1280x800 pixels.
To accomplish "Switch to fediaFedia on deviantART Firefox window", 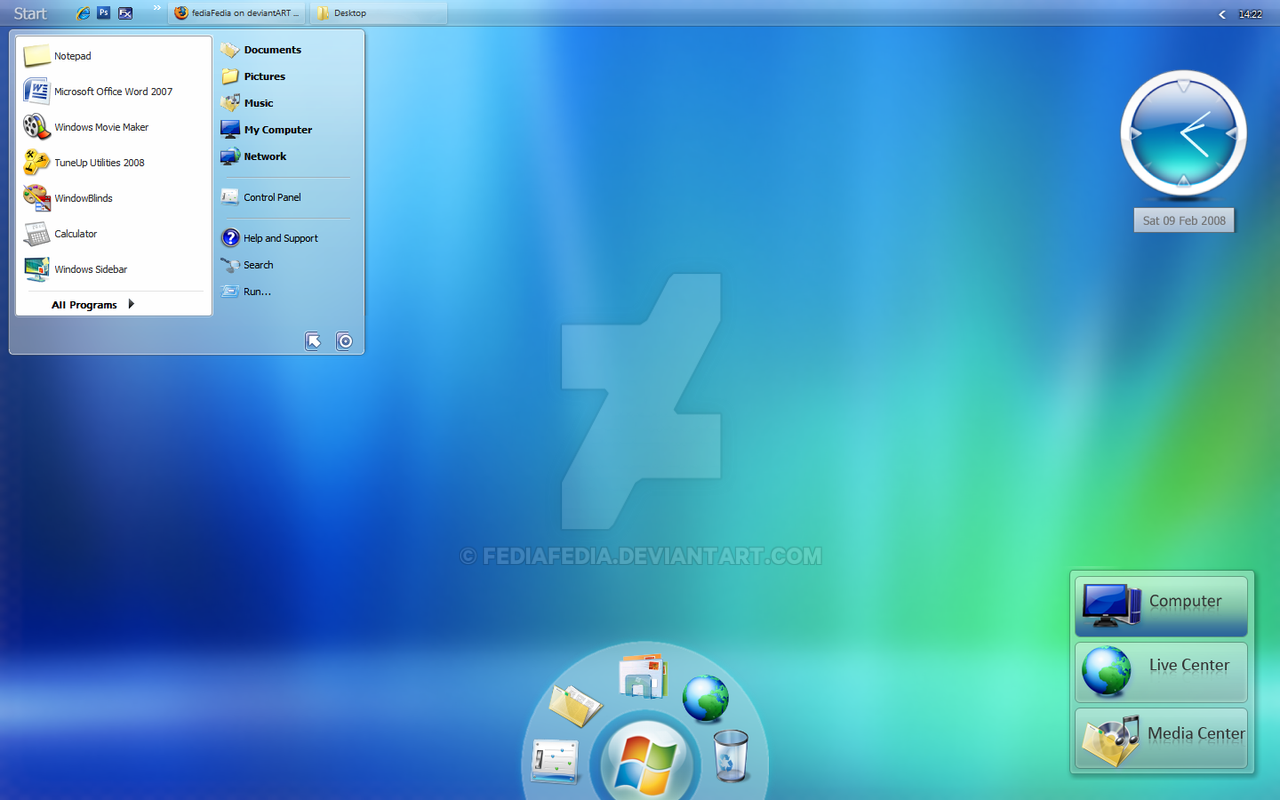I will (237, 13).
